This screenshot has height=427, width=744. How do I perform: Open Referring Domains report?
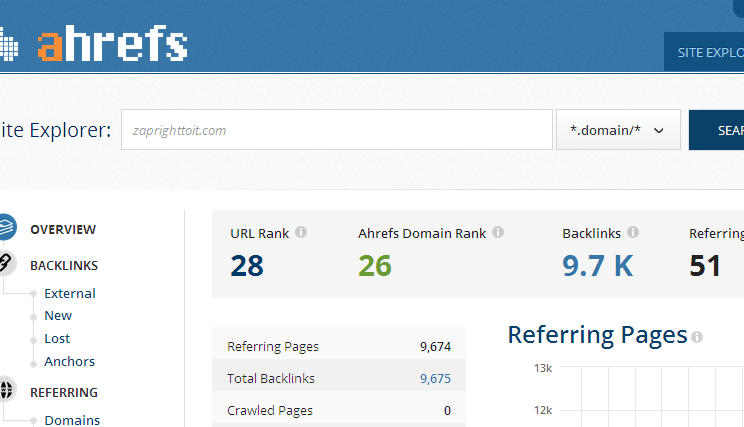pyautogui.click(x=72, y=420)
